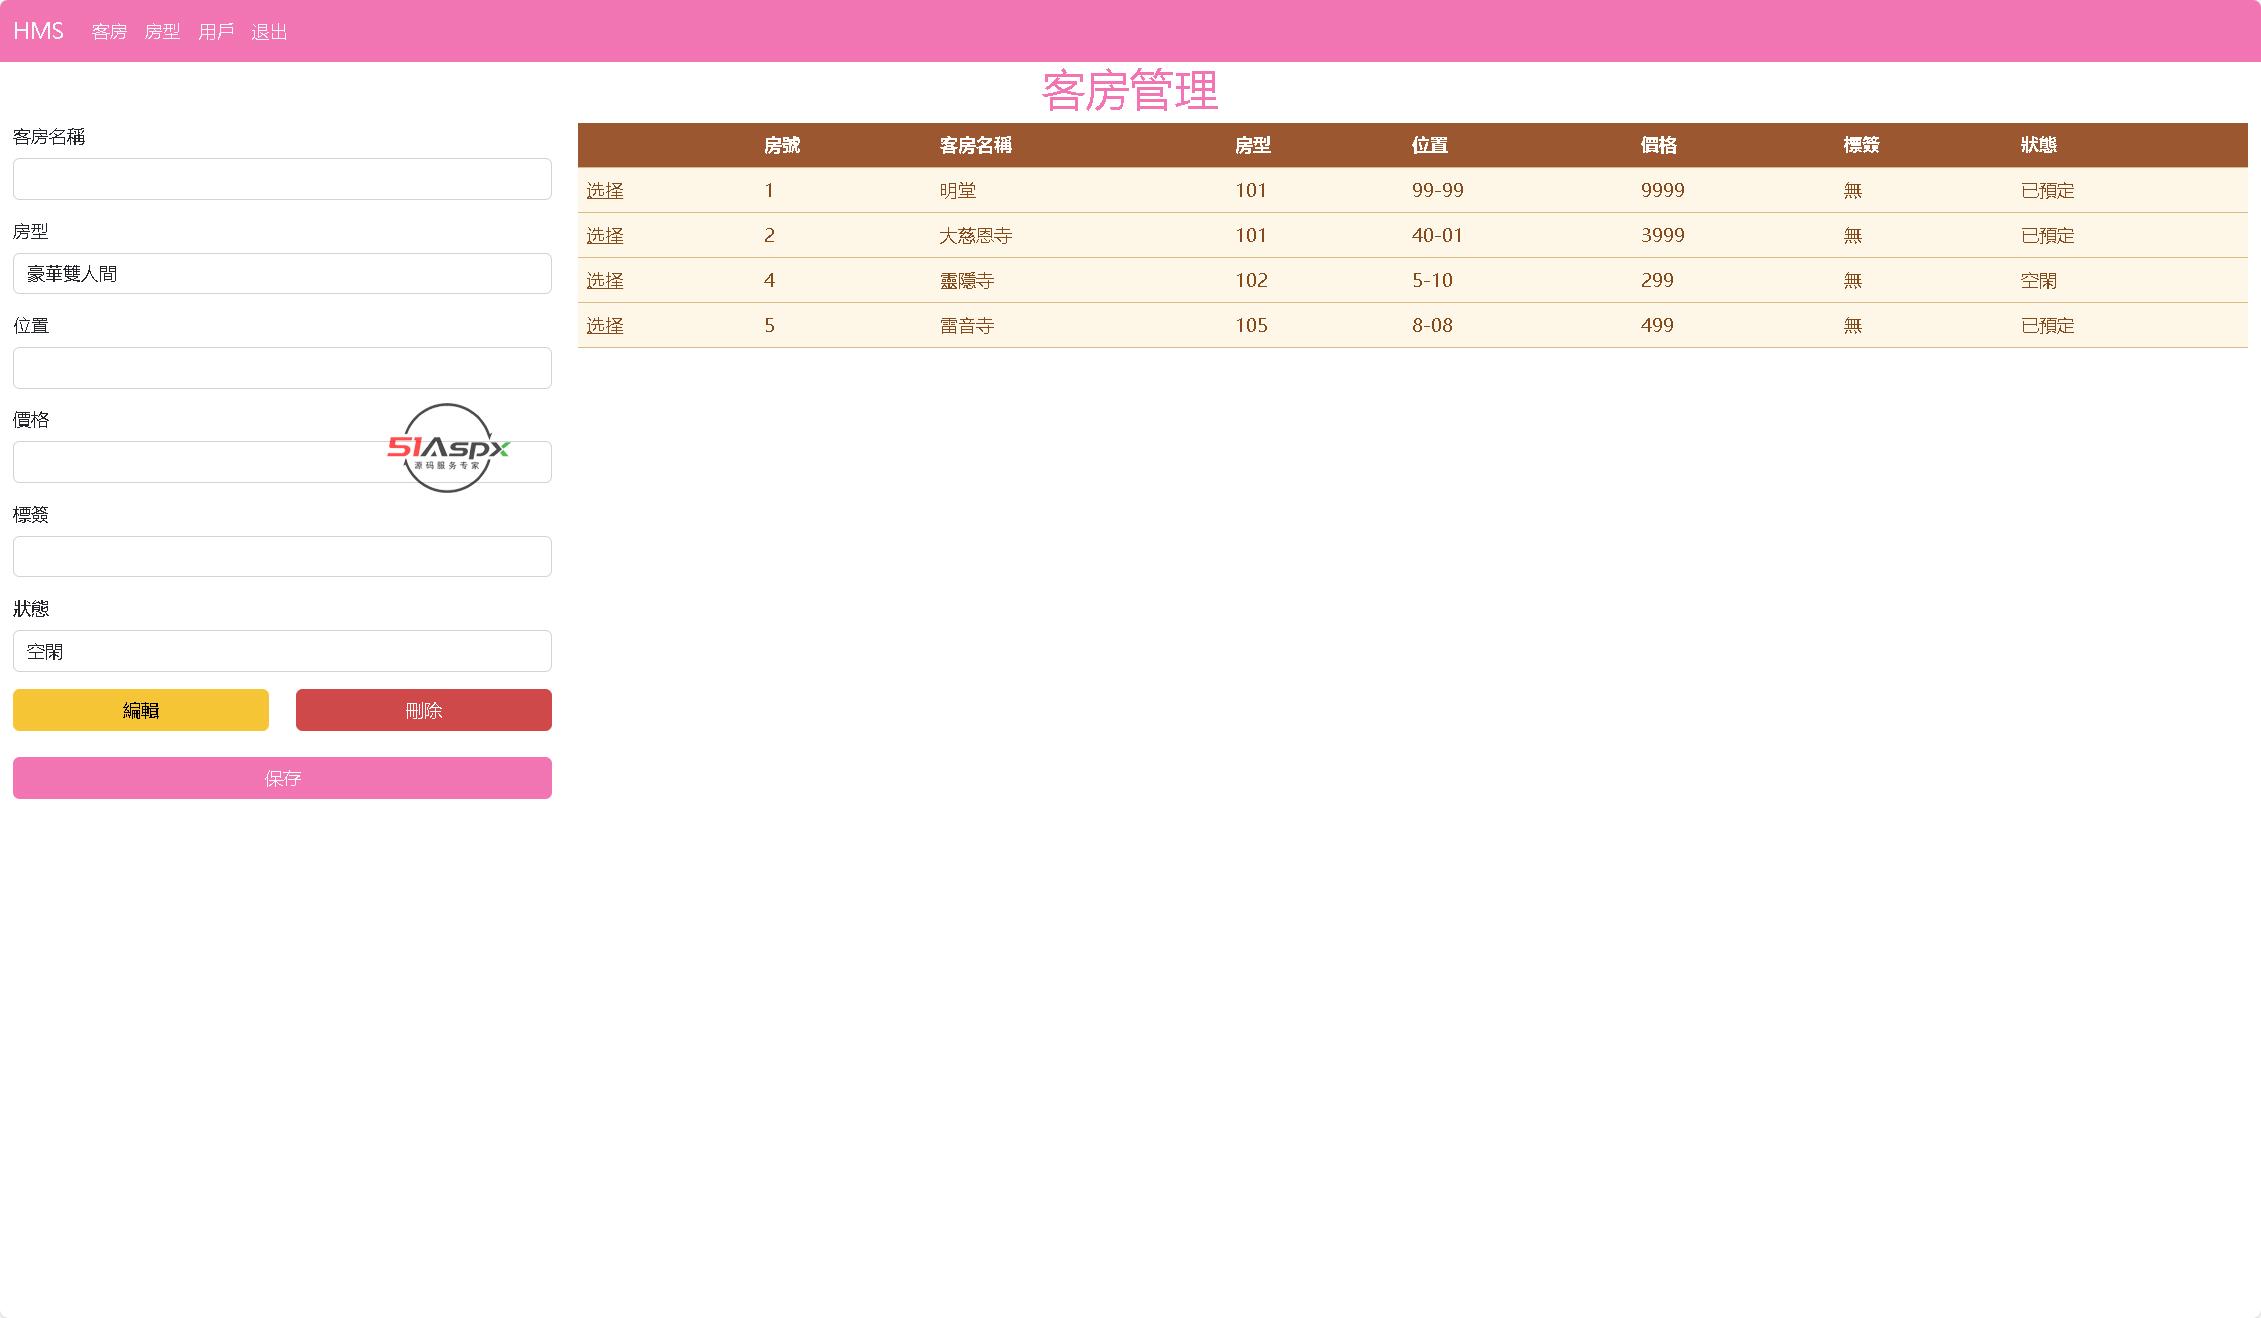Click the 價格 column header
This screenshot has width=2261, height=1318.
point(1658,146)
